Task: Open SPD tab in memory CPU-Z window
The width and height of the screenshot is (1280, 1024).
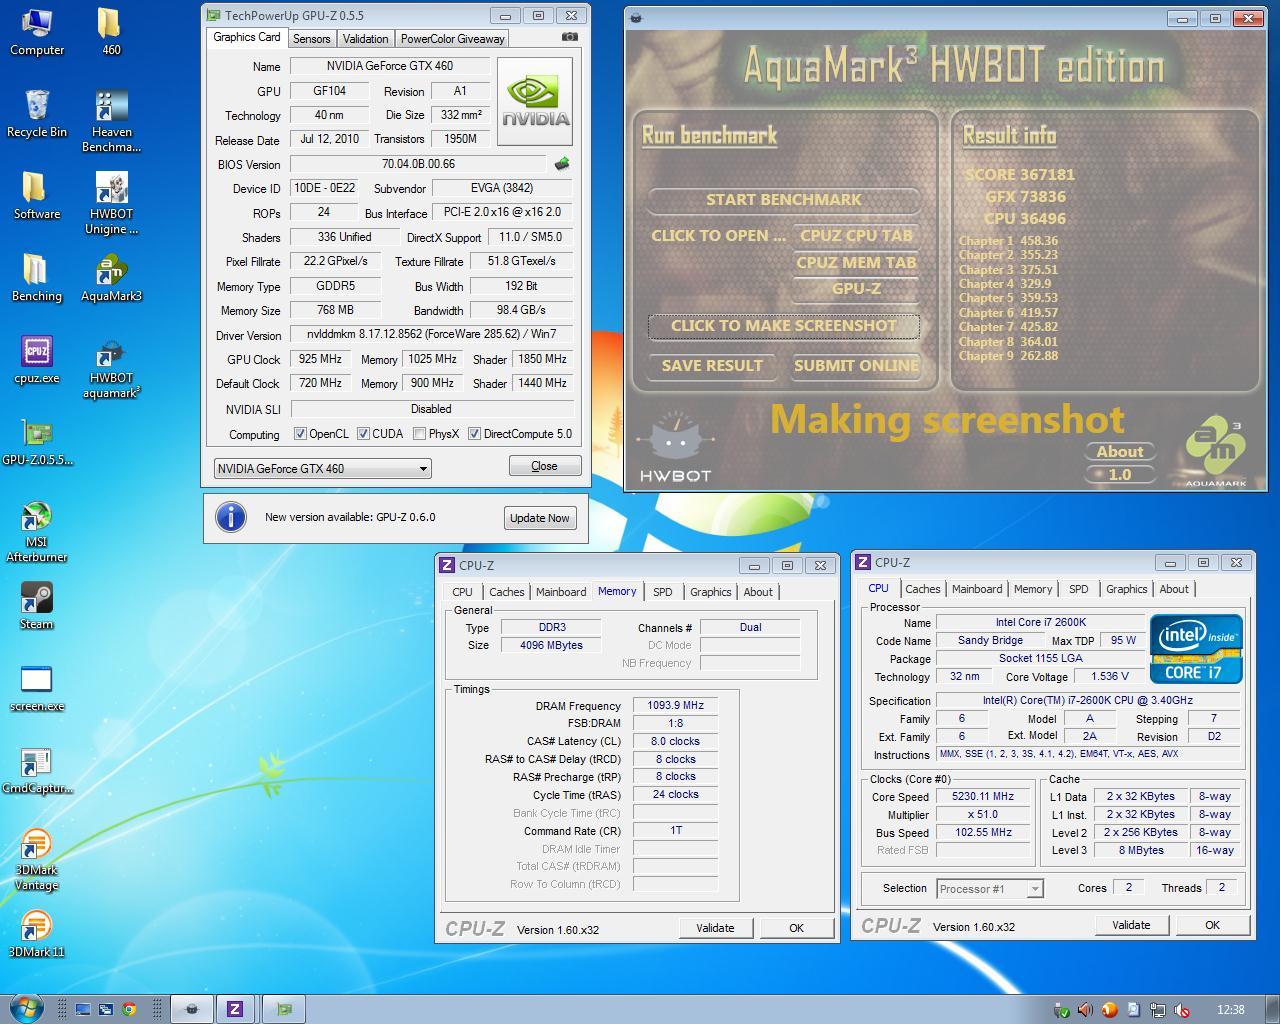Action: pos(663,592)
